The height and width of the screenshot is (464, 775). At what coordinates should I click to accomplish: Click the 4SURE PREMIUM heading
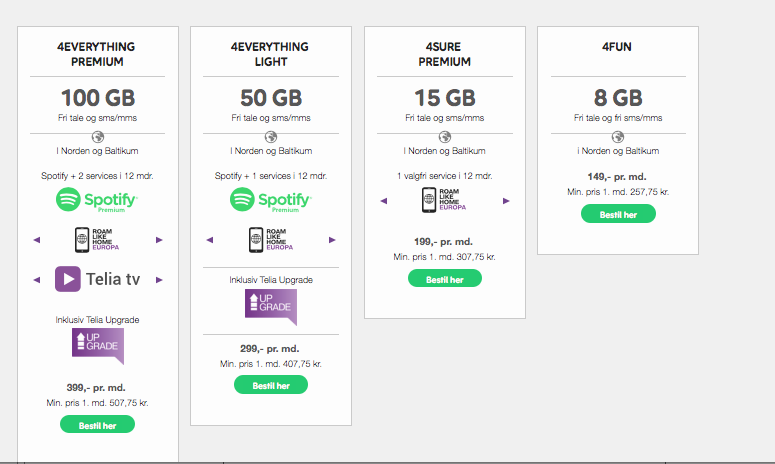(x=444, y=54)
